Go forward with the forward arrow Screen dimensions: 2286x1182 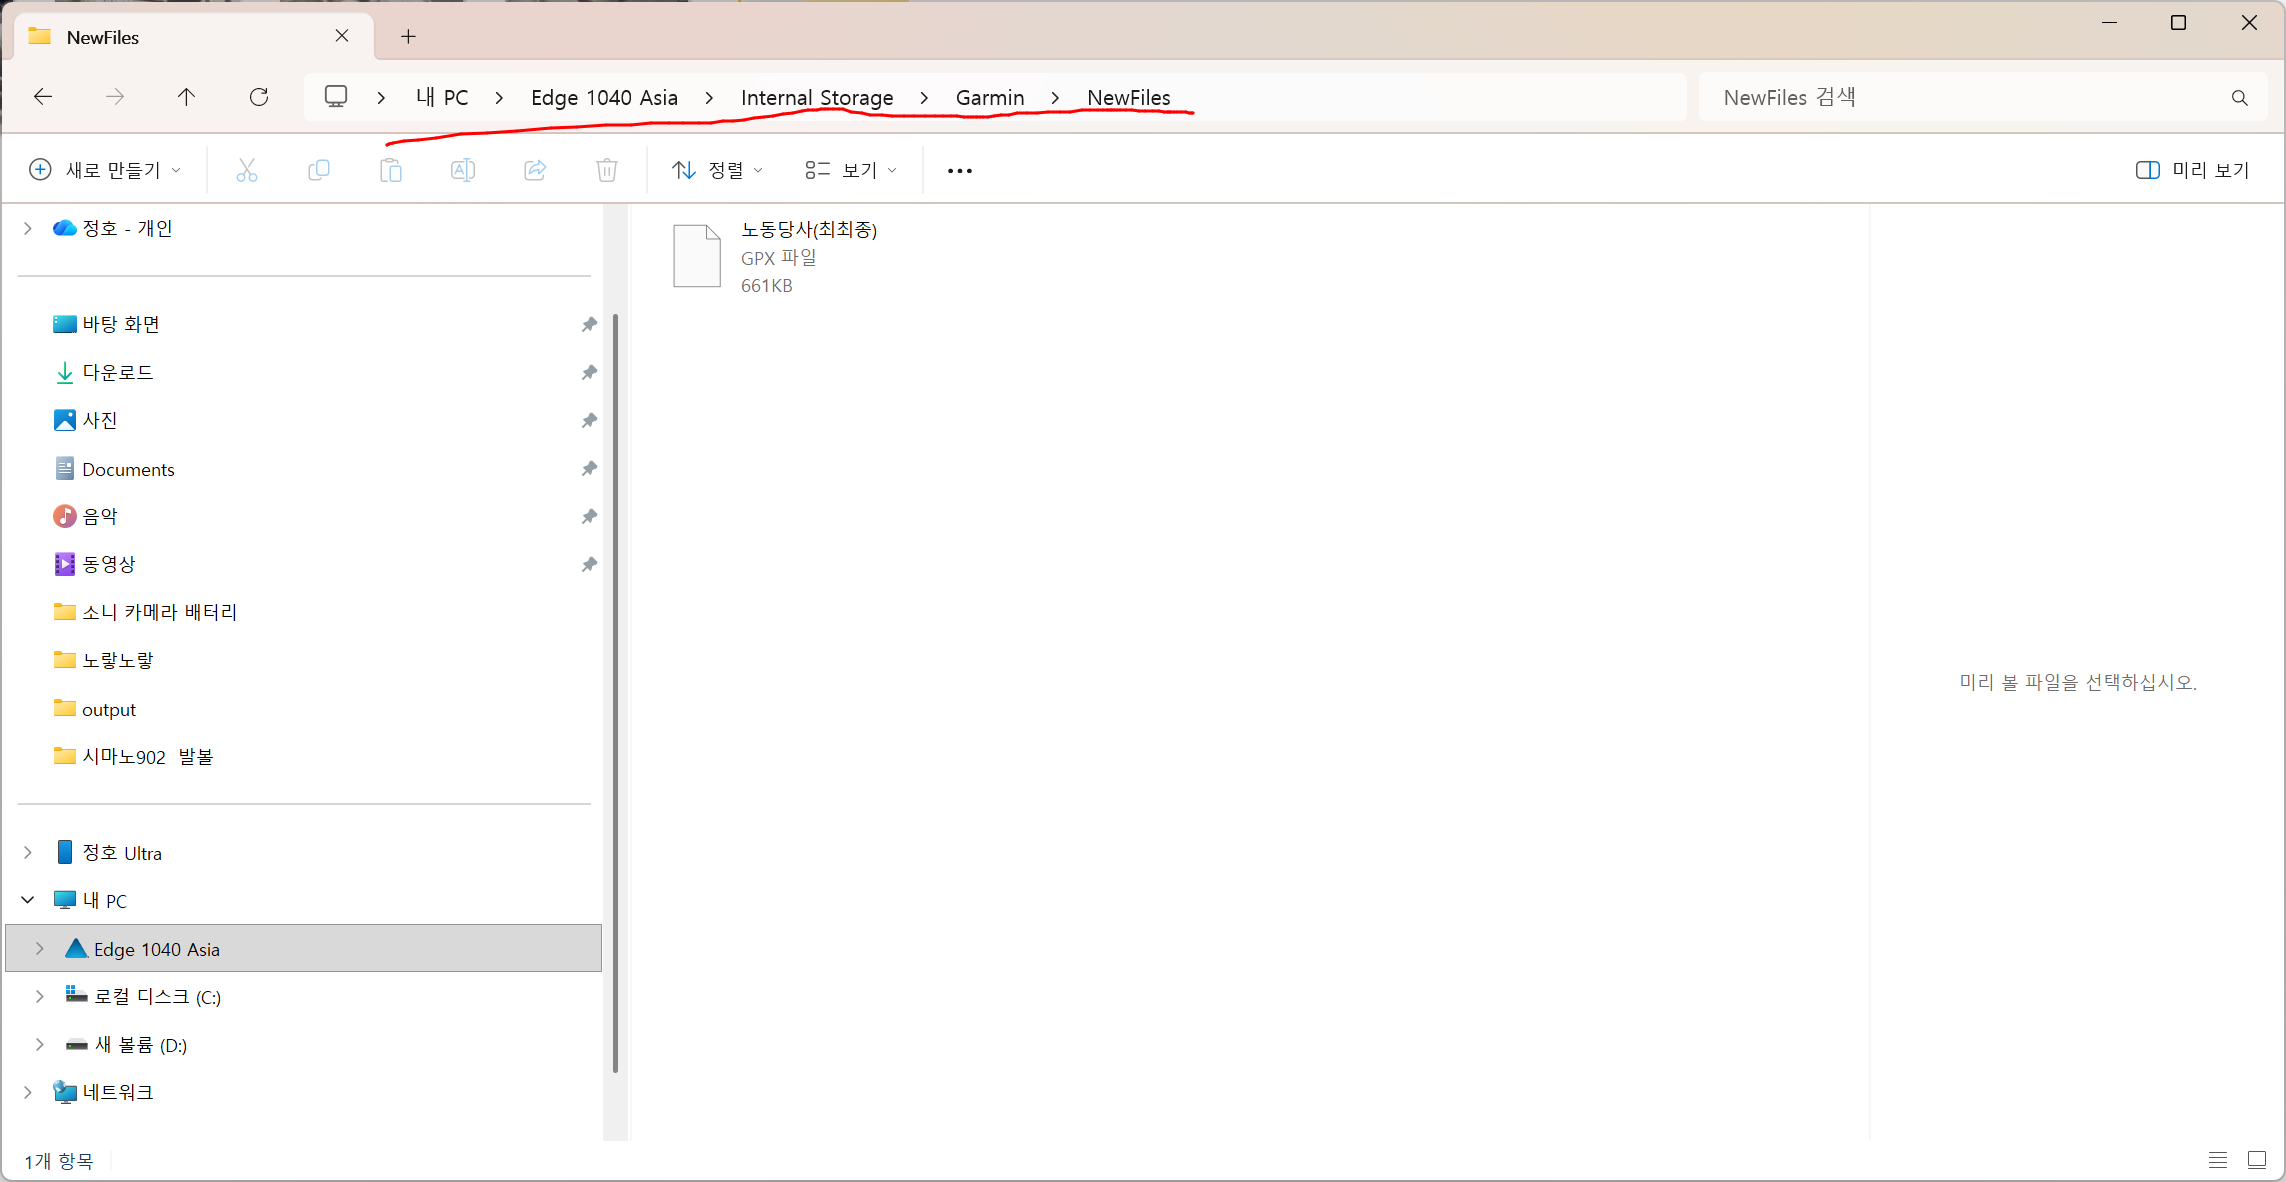(x=115, y=97)
